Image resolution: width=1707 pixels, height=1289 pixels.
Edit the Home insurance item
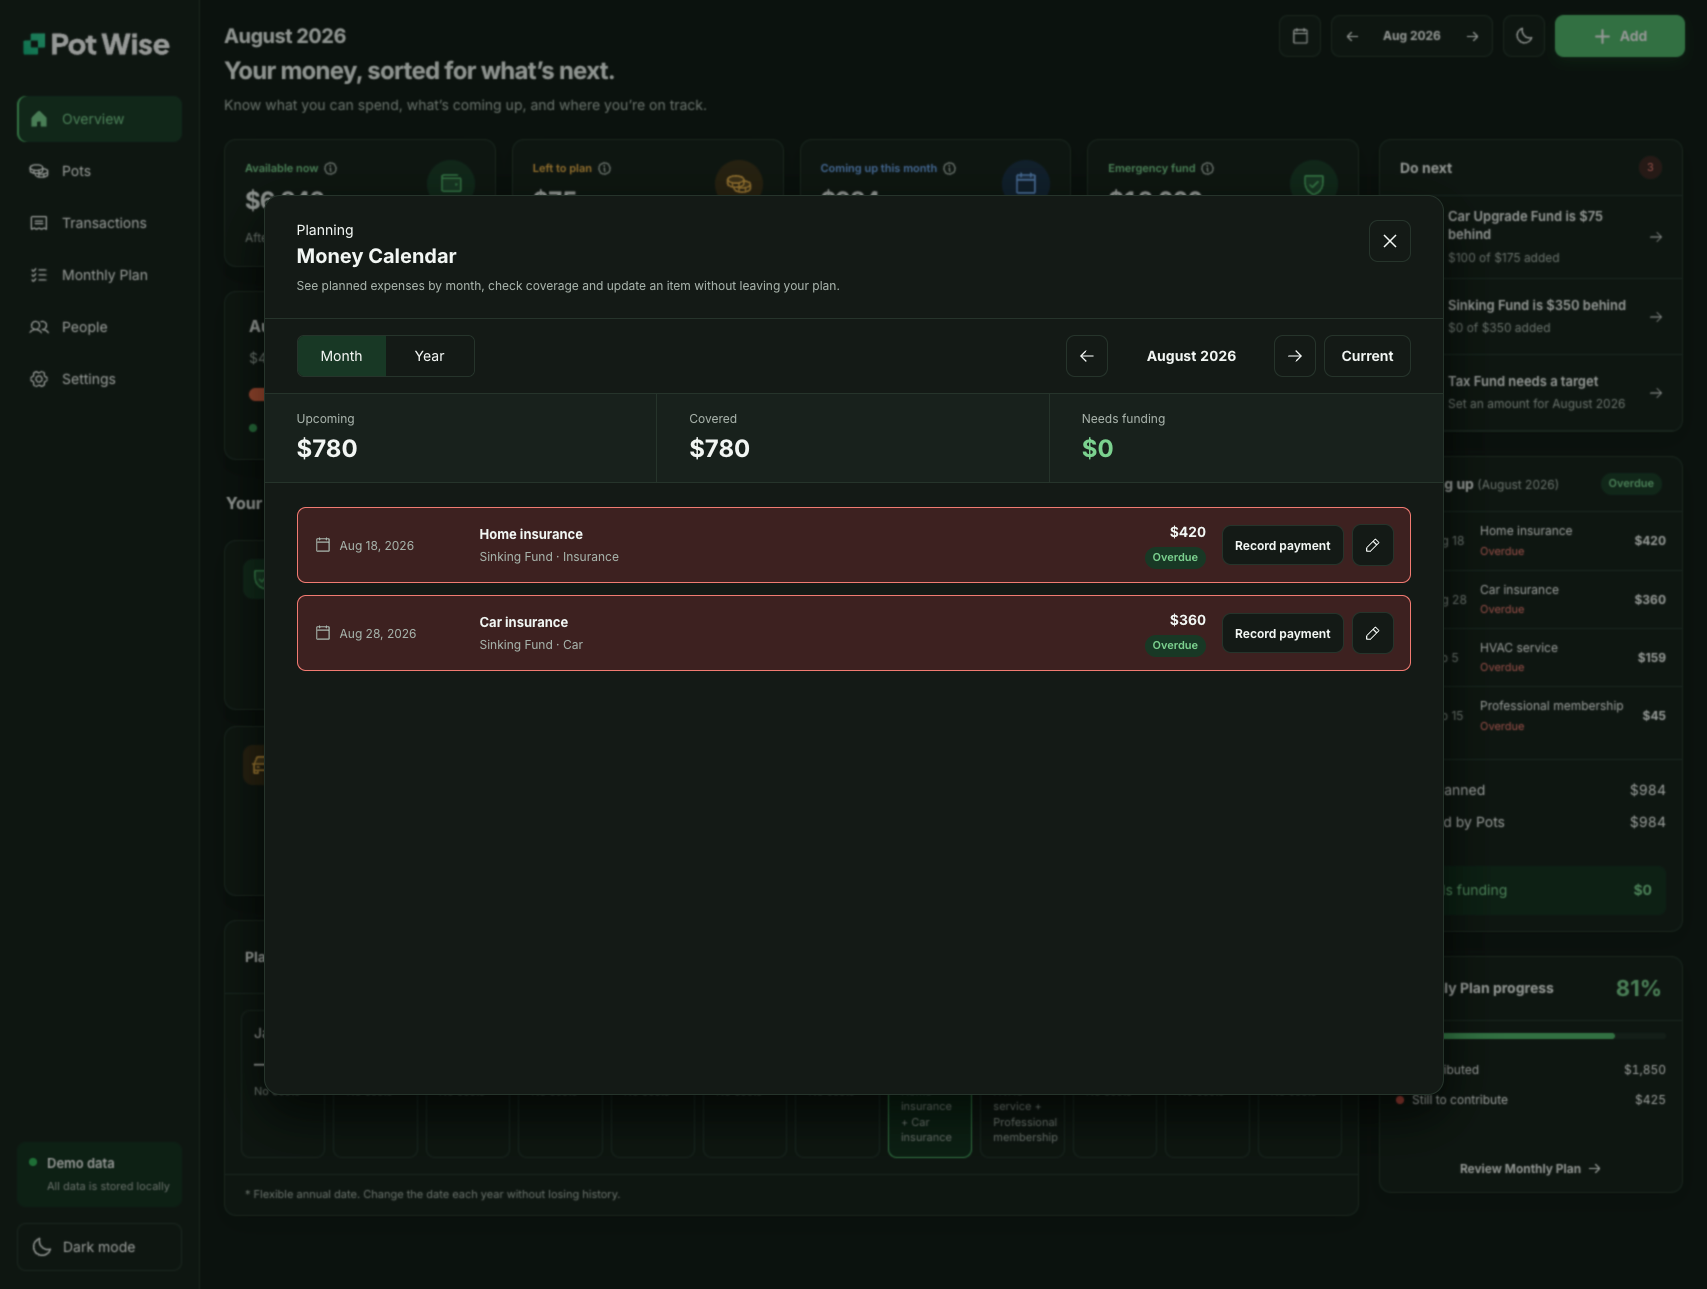point(1372,545)
